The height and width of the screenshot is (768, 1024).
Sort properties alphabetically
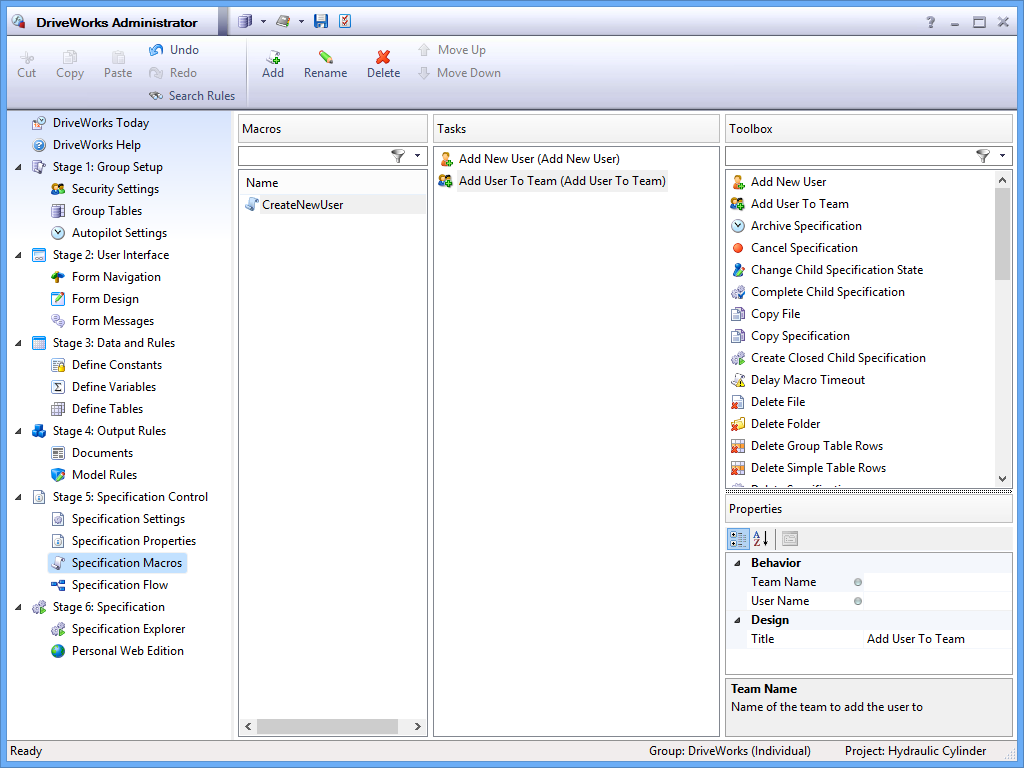tap(761, 539)
